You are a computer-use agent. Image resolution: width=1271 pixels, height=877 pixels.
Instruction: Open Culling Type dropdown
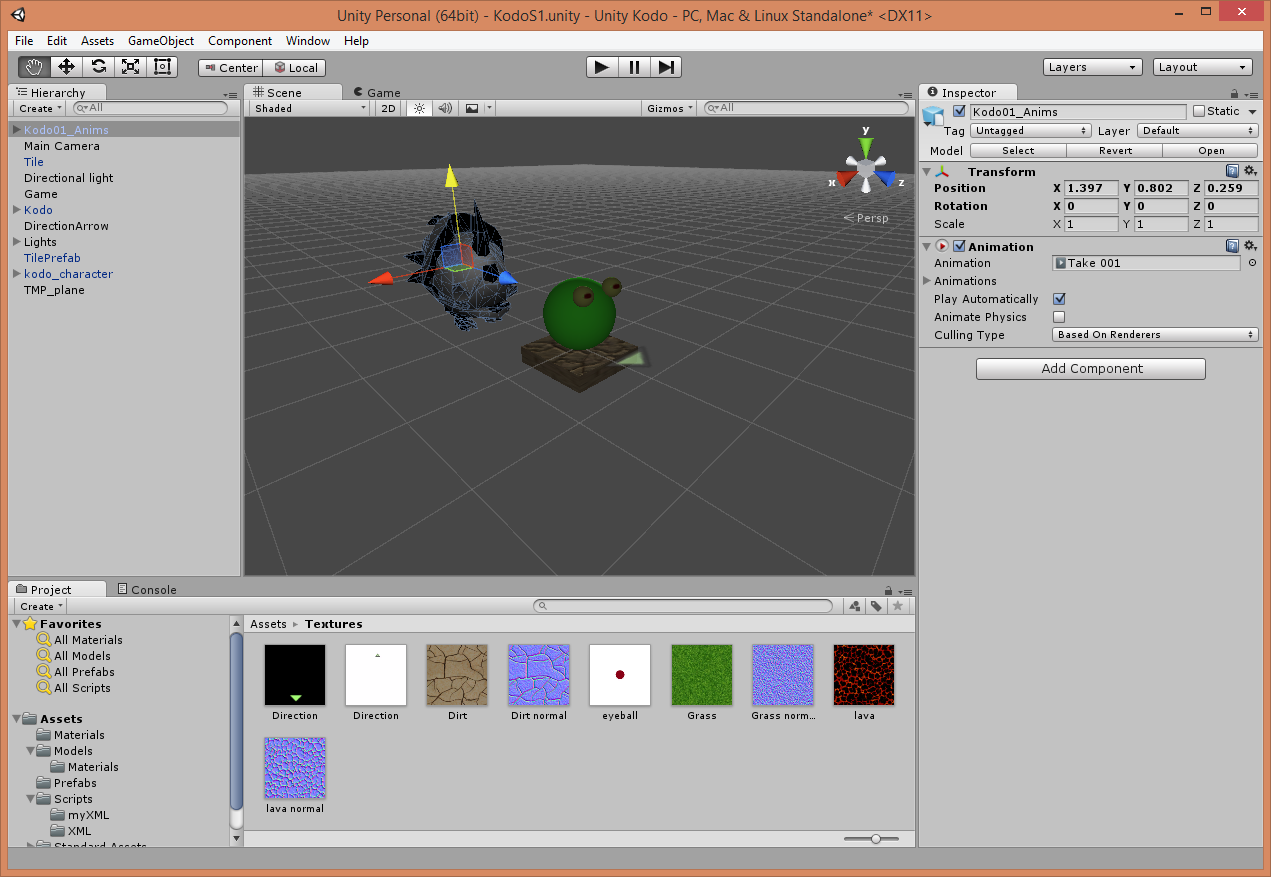coord(1155,334)
